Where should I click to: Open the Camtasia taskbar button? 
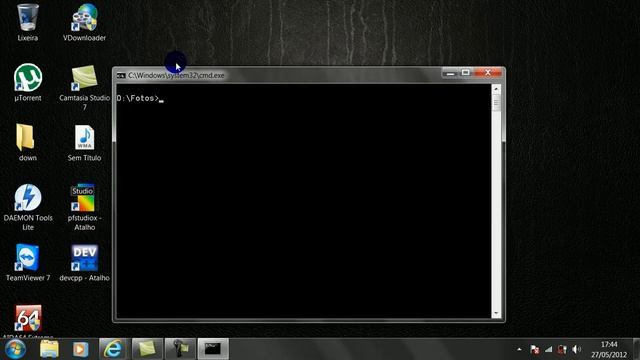pos(147,349)
